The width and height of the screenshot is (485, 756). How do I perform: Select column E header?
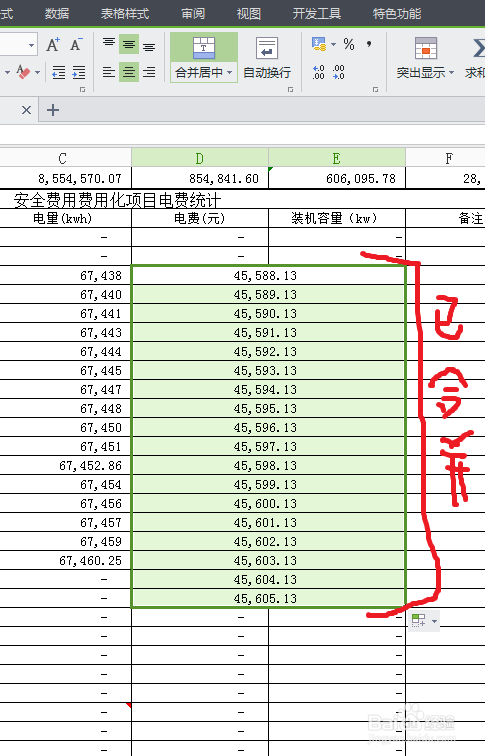point(337,158)
